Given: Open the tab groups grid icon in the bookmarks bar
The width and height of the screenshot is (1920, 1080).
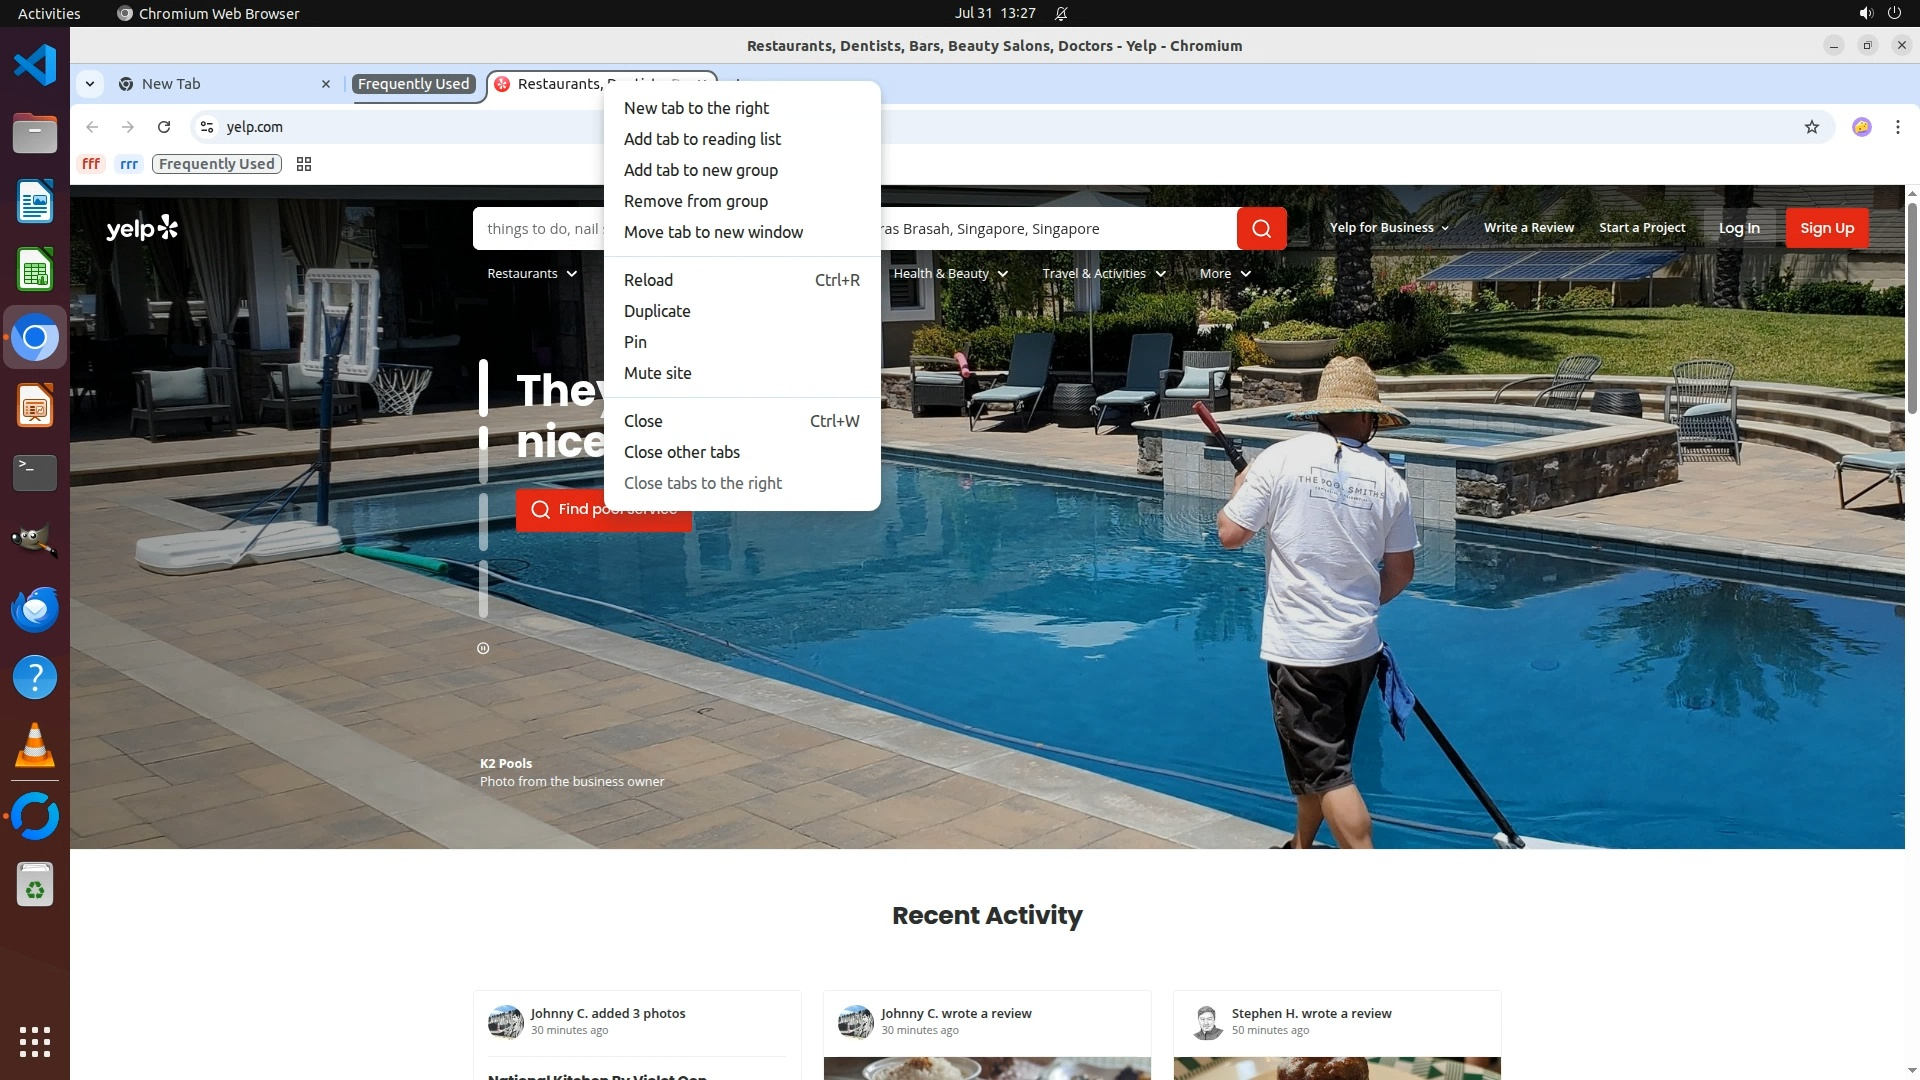Looking at the screenshot, I should (304, 164).
